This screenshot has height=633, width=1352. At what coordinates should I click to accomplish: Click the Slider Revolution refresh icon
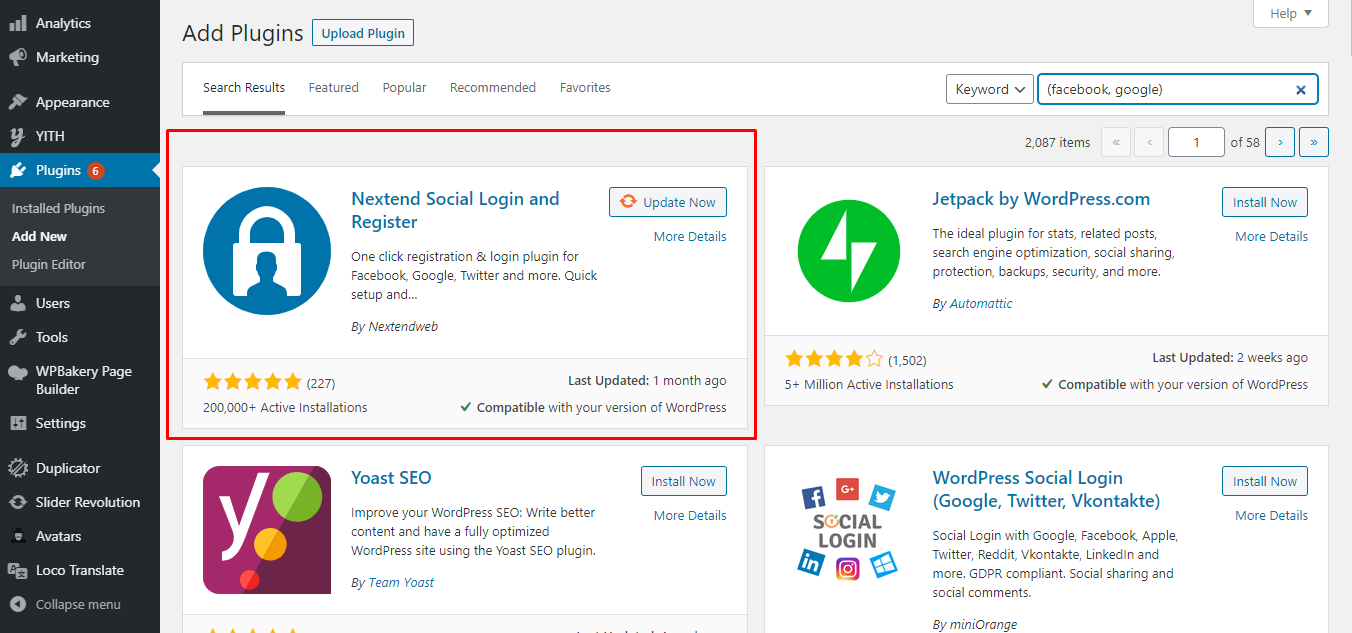point(18,502)
